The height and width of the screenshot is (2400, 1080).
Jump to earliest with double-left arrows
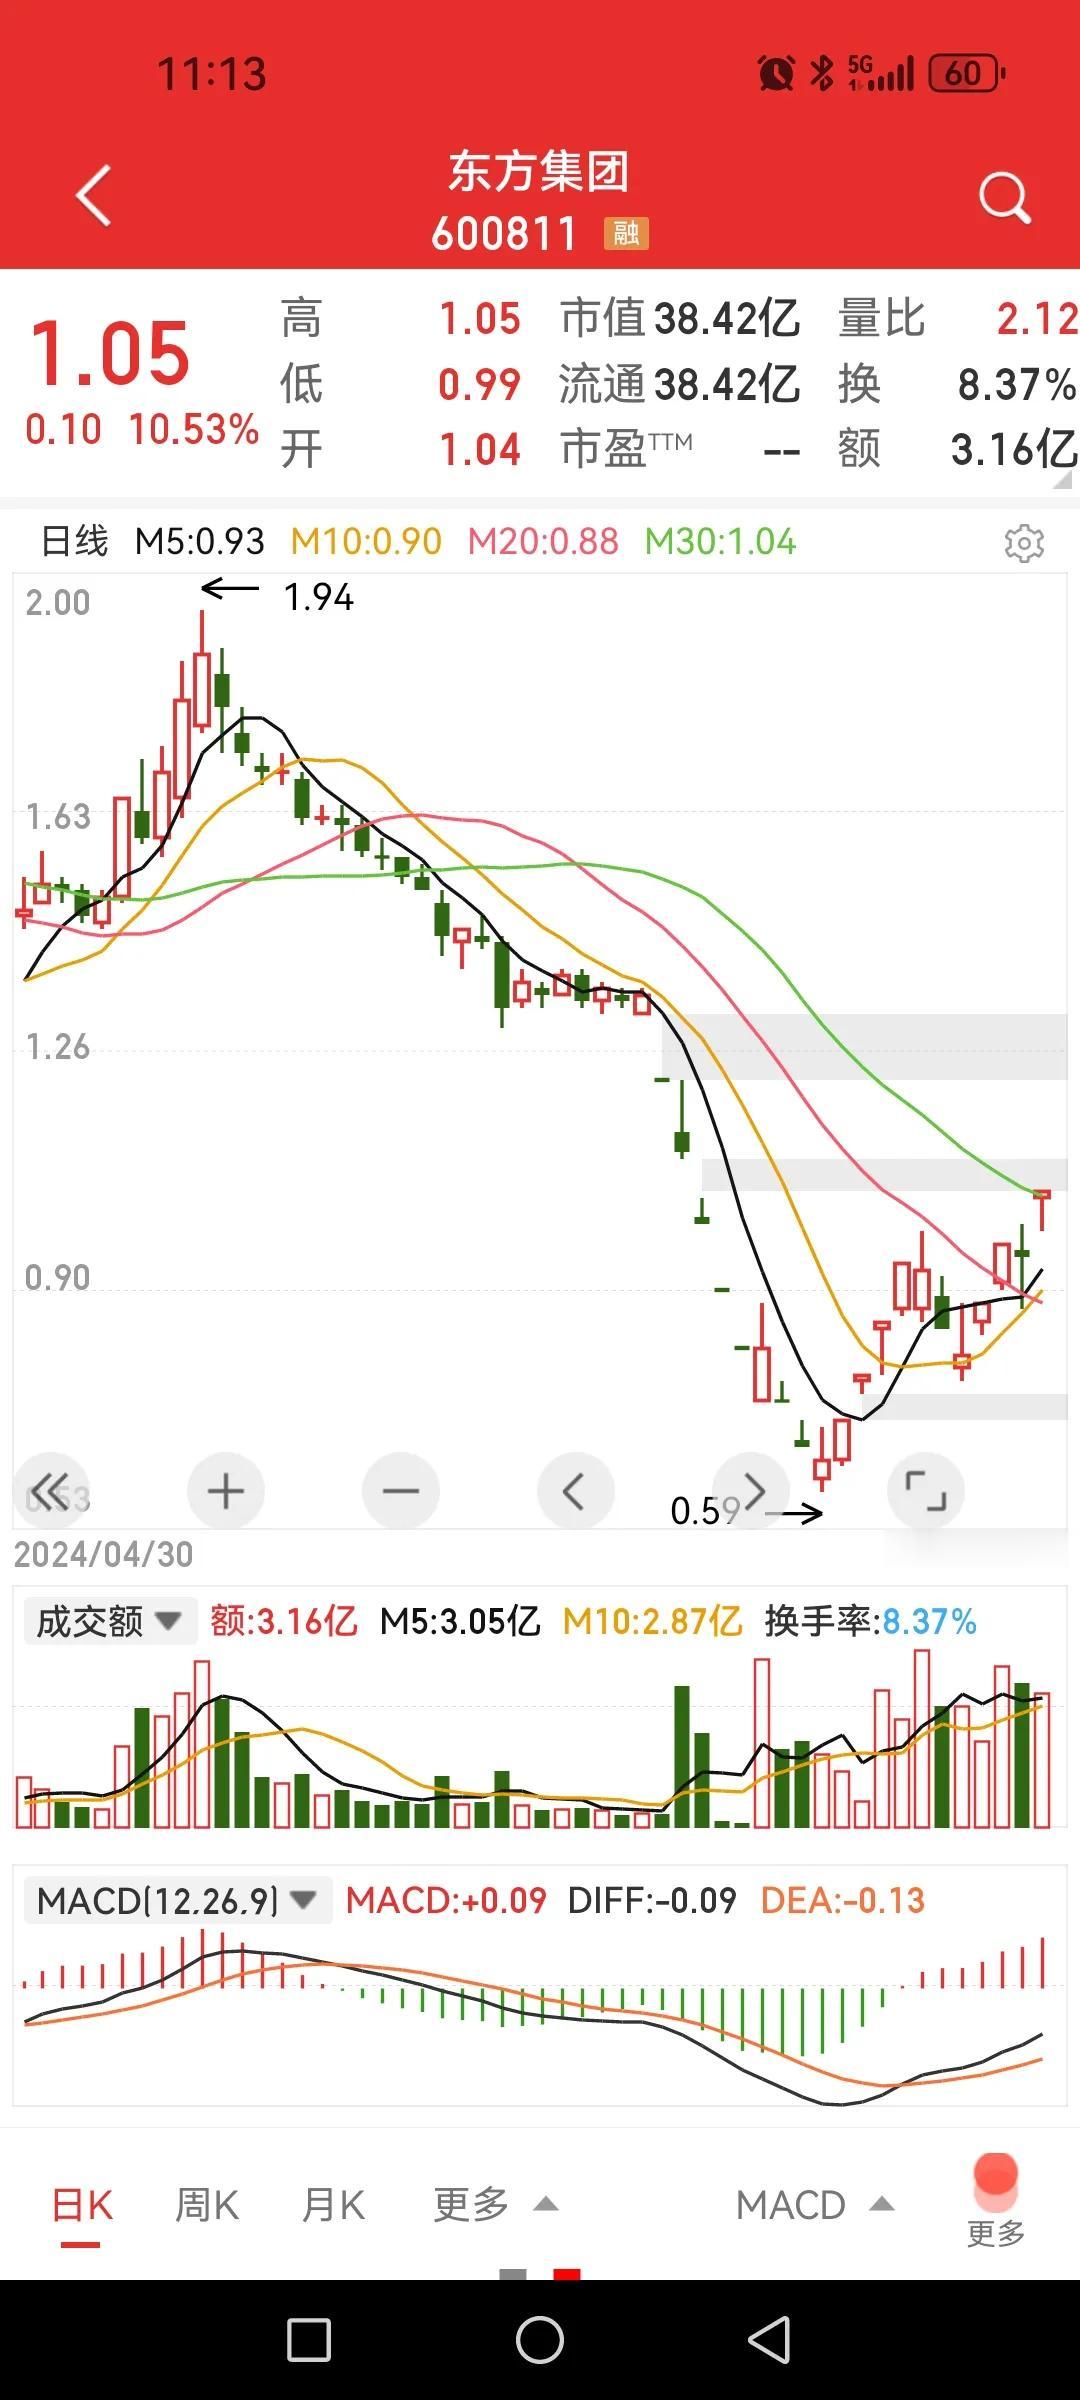pos(51,1490)
